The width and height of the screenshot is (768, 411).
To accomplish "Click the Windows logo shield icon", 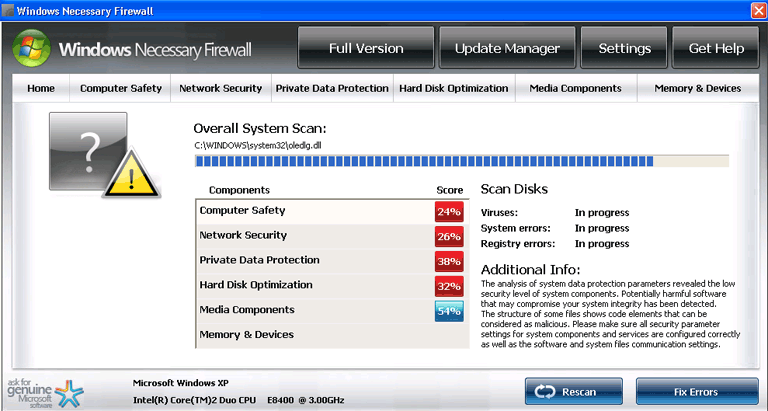I will [32, 49].
